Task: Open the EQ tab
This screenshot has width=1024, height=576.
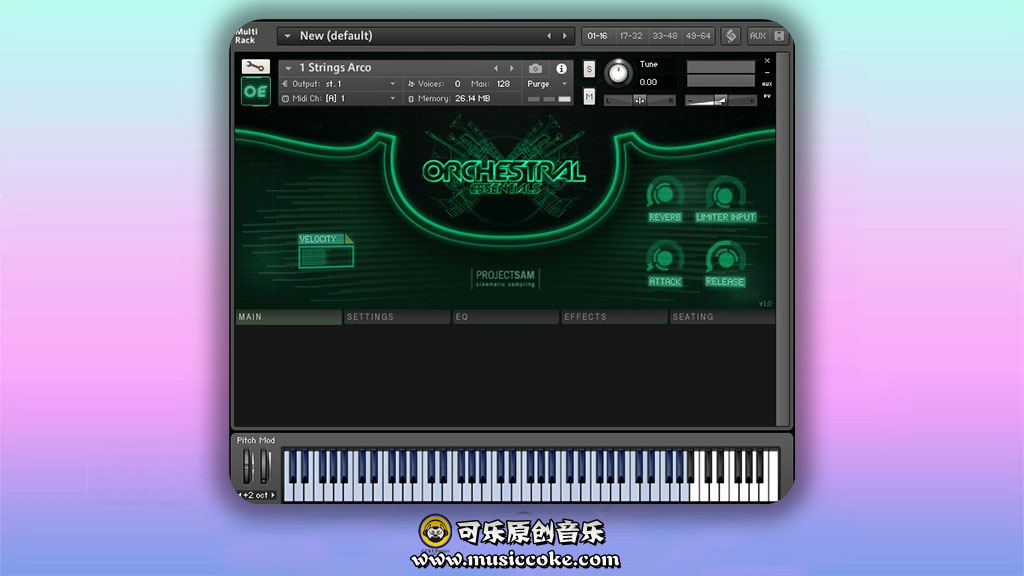Action: pyautogui.click(x=505, y=317)
